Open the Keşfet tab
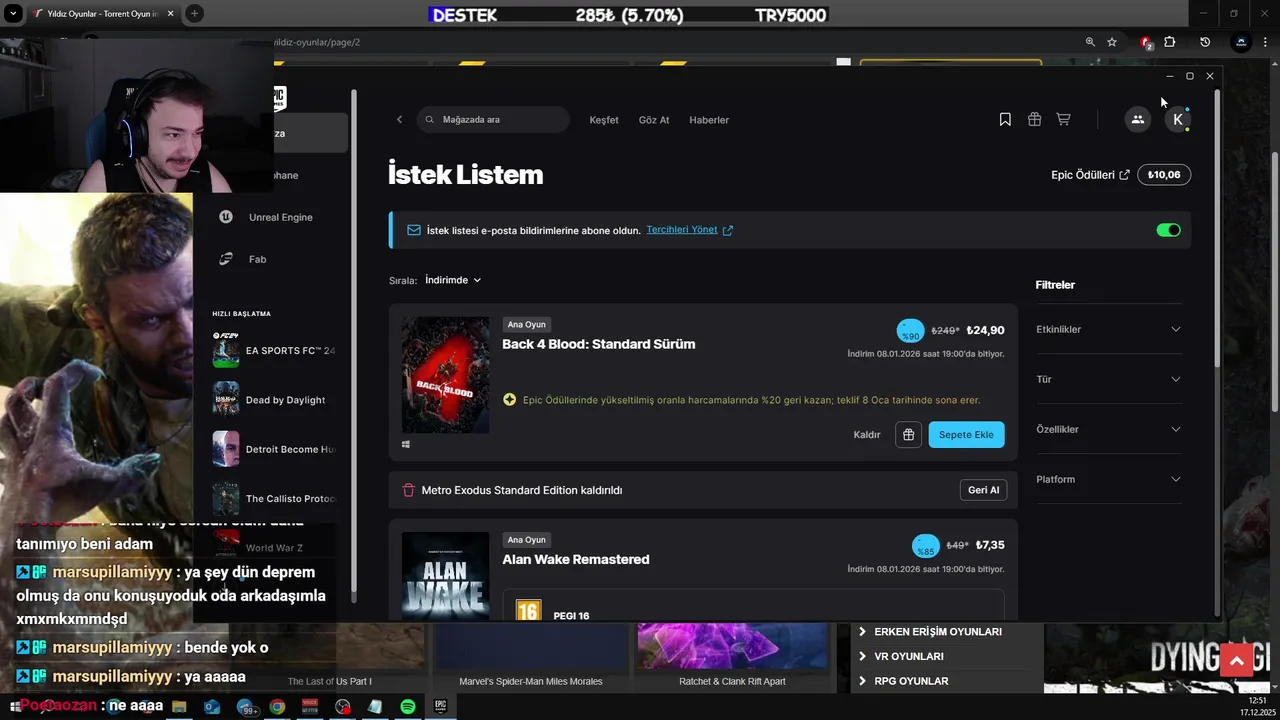Viewport: 1280px width, 720px height. (x=604, y=120)
